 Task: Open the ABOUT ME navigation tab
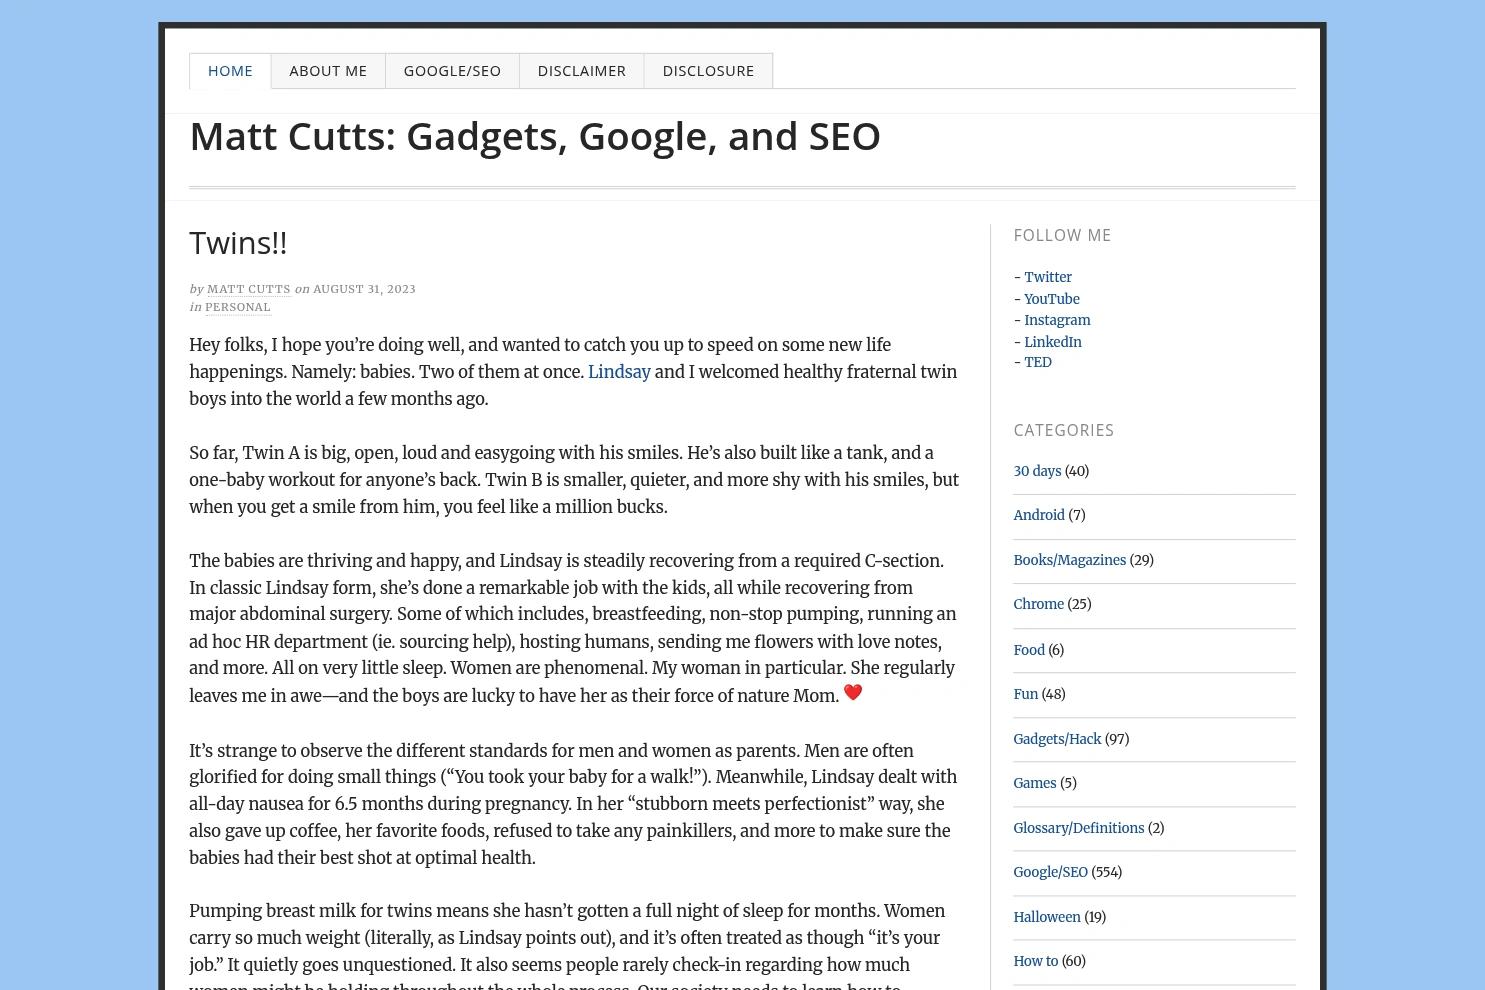tap(328, 70)
